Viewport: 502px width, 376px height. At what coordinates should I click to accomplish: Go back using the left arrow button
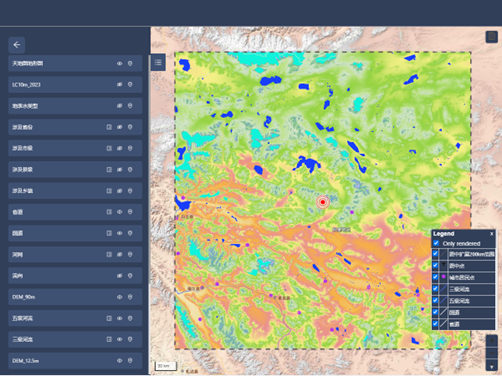click(17, 45)
